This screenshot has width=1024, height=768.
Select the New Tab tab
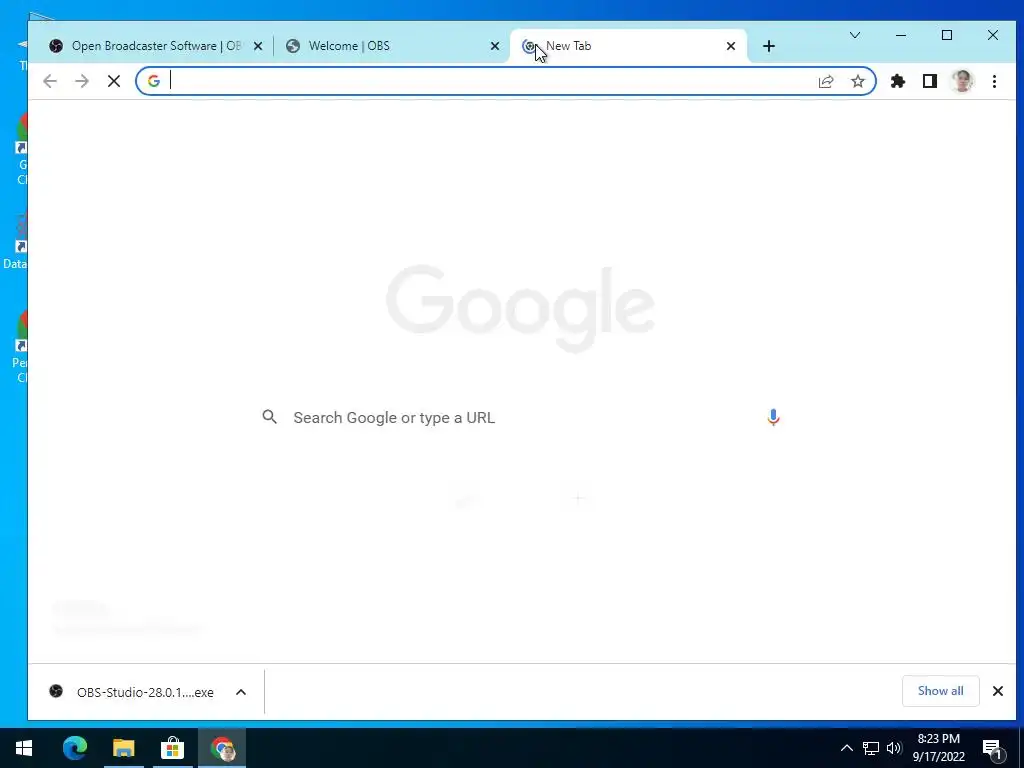tap(627, 46)
